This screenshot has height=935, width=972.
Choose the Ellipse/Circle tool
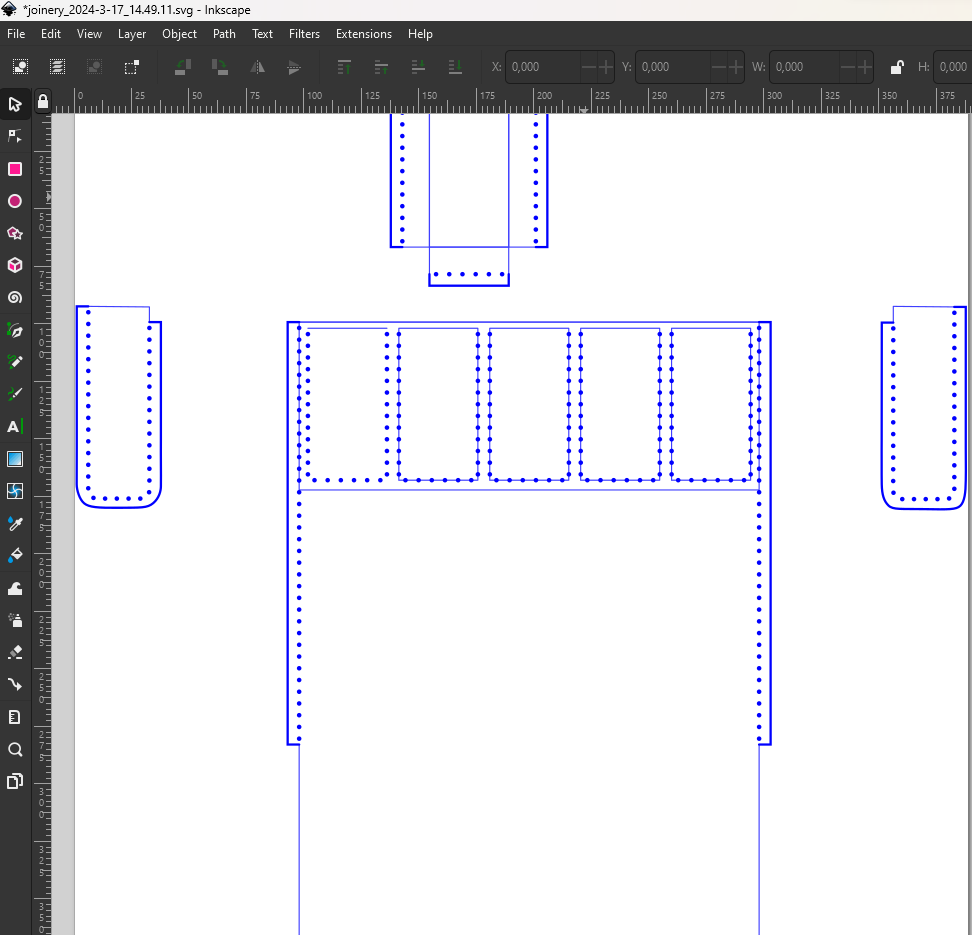[15, 201]
